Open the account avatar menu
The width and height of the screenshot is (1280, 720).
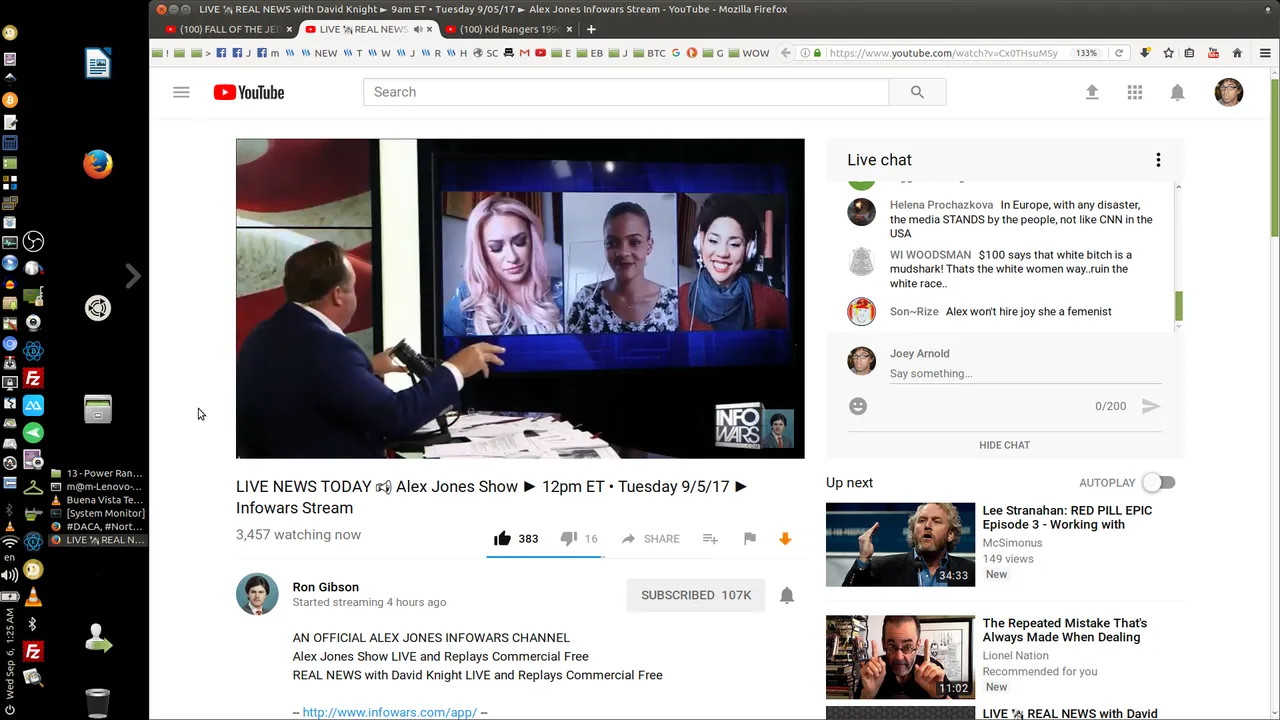click(1228, 92)
